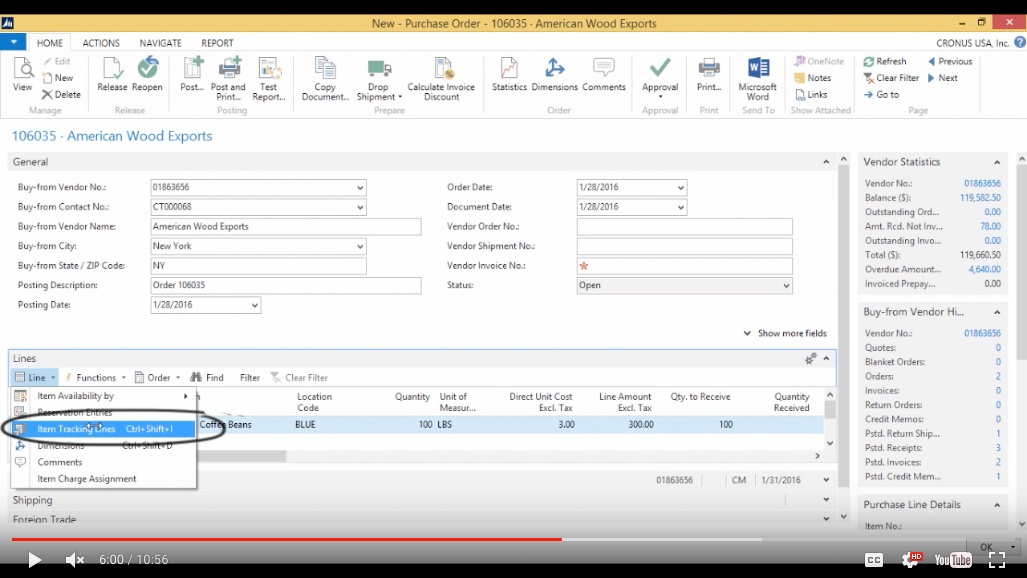
Task: Open the Posting Date picker
Action: coord(254,305)
